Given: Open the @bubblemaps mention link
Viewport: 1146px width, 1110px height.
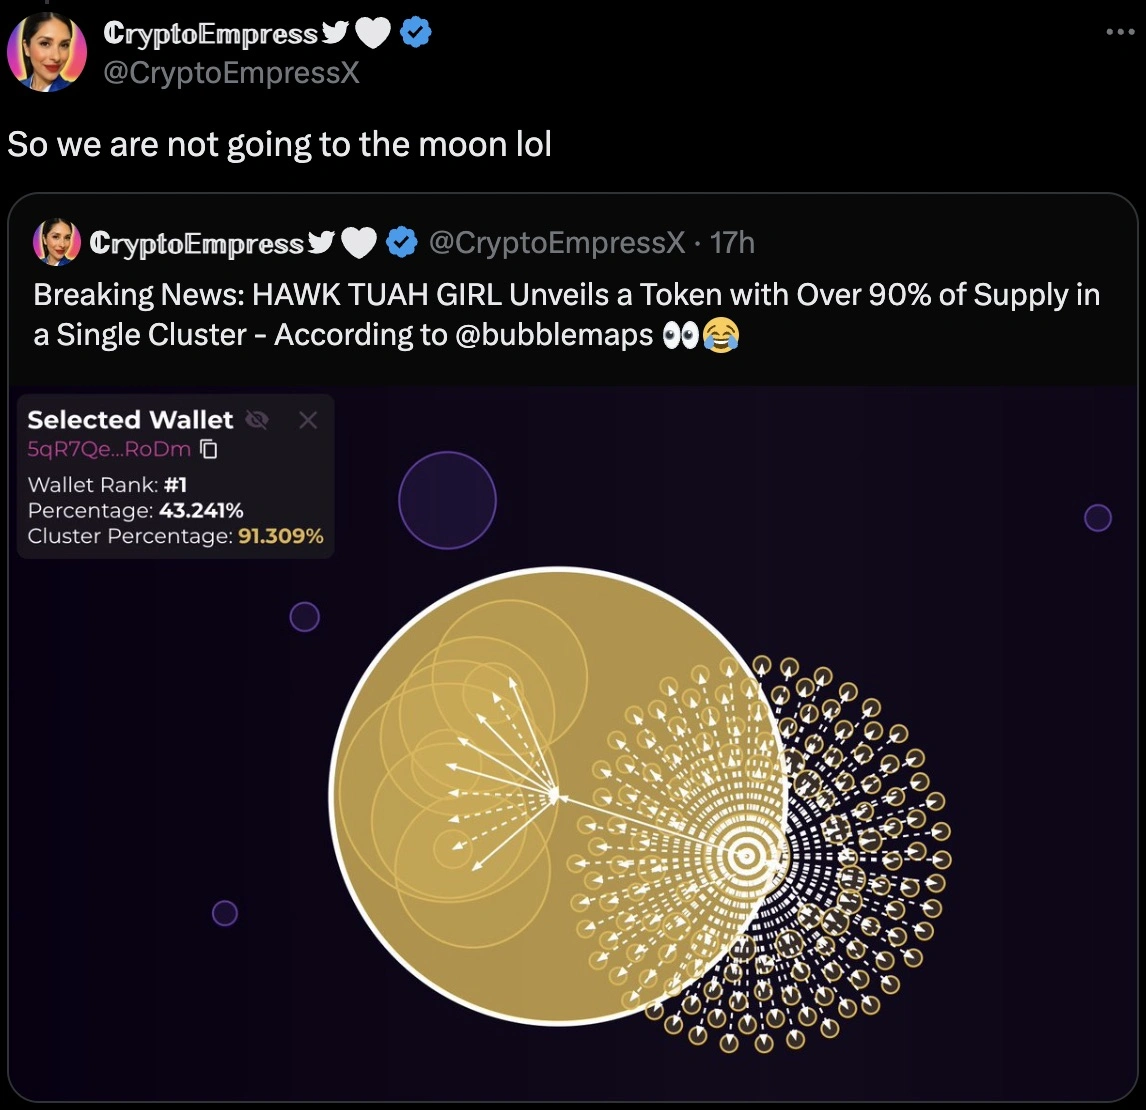Looking at the screenshot, I should [553, 335].
